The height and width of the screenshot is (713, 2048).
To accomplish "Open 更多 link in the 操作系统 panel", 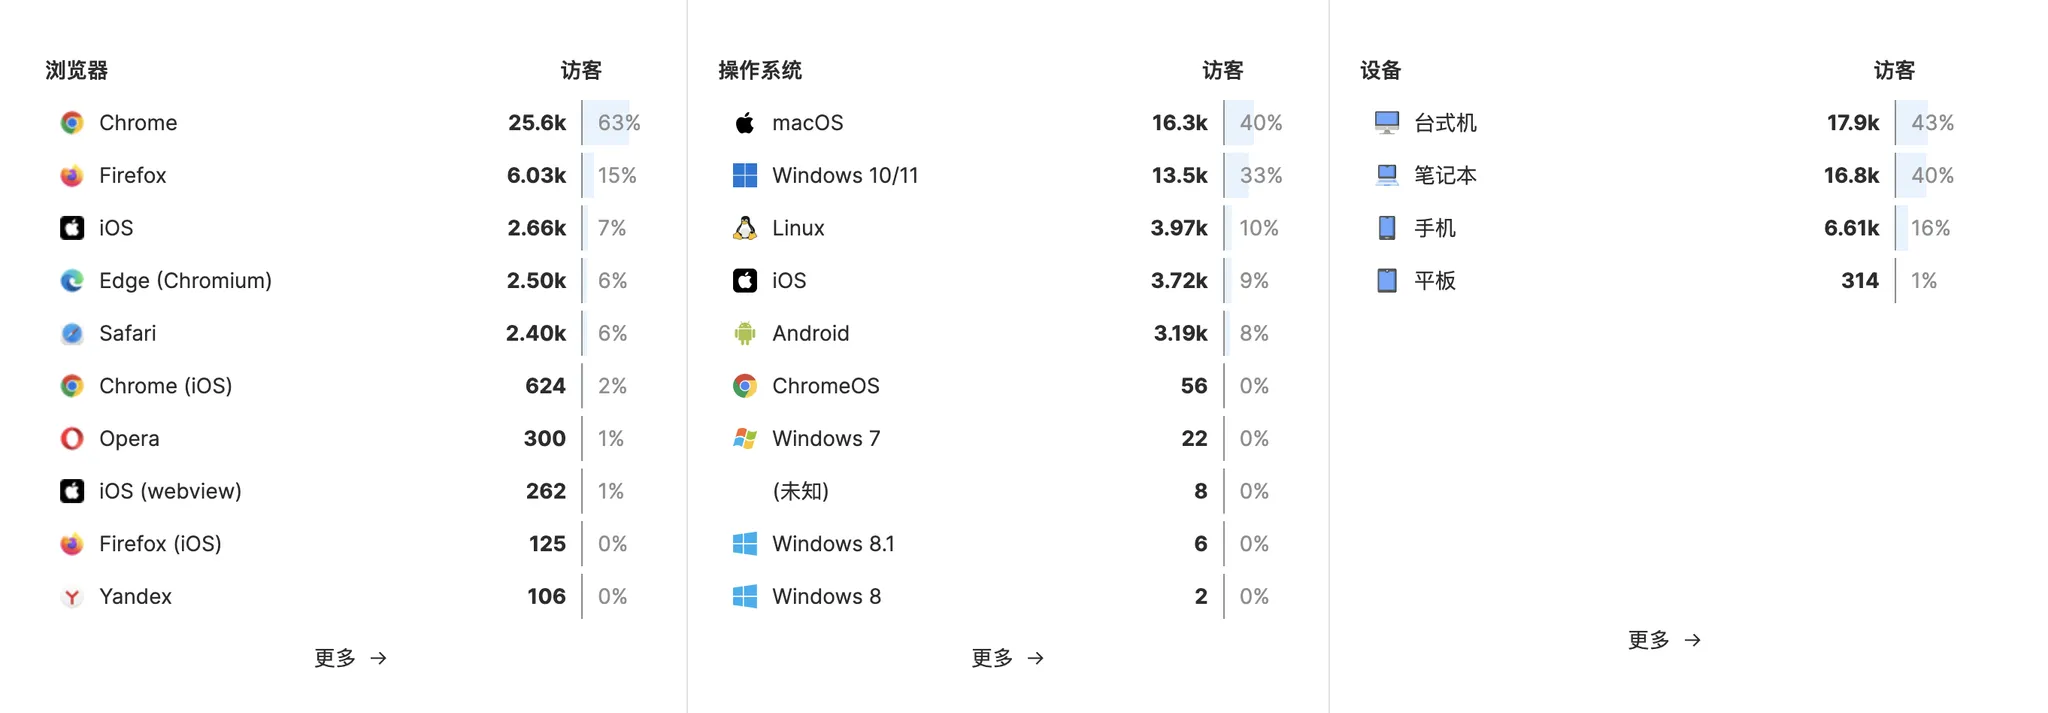I will [1006, 657].
